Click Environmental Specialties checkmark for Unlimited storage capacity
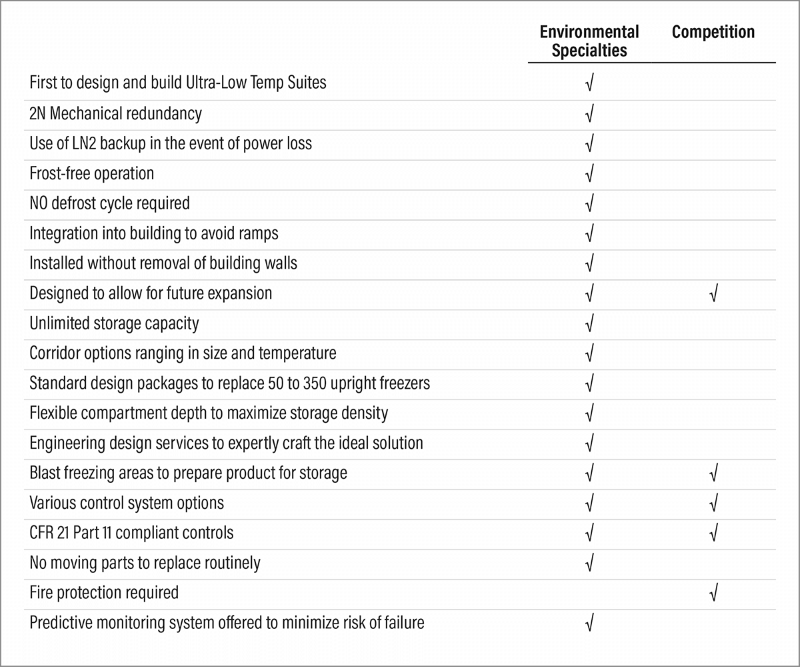Screen dimensions: 800x667 pyautogui.click(x=589, y=324)
